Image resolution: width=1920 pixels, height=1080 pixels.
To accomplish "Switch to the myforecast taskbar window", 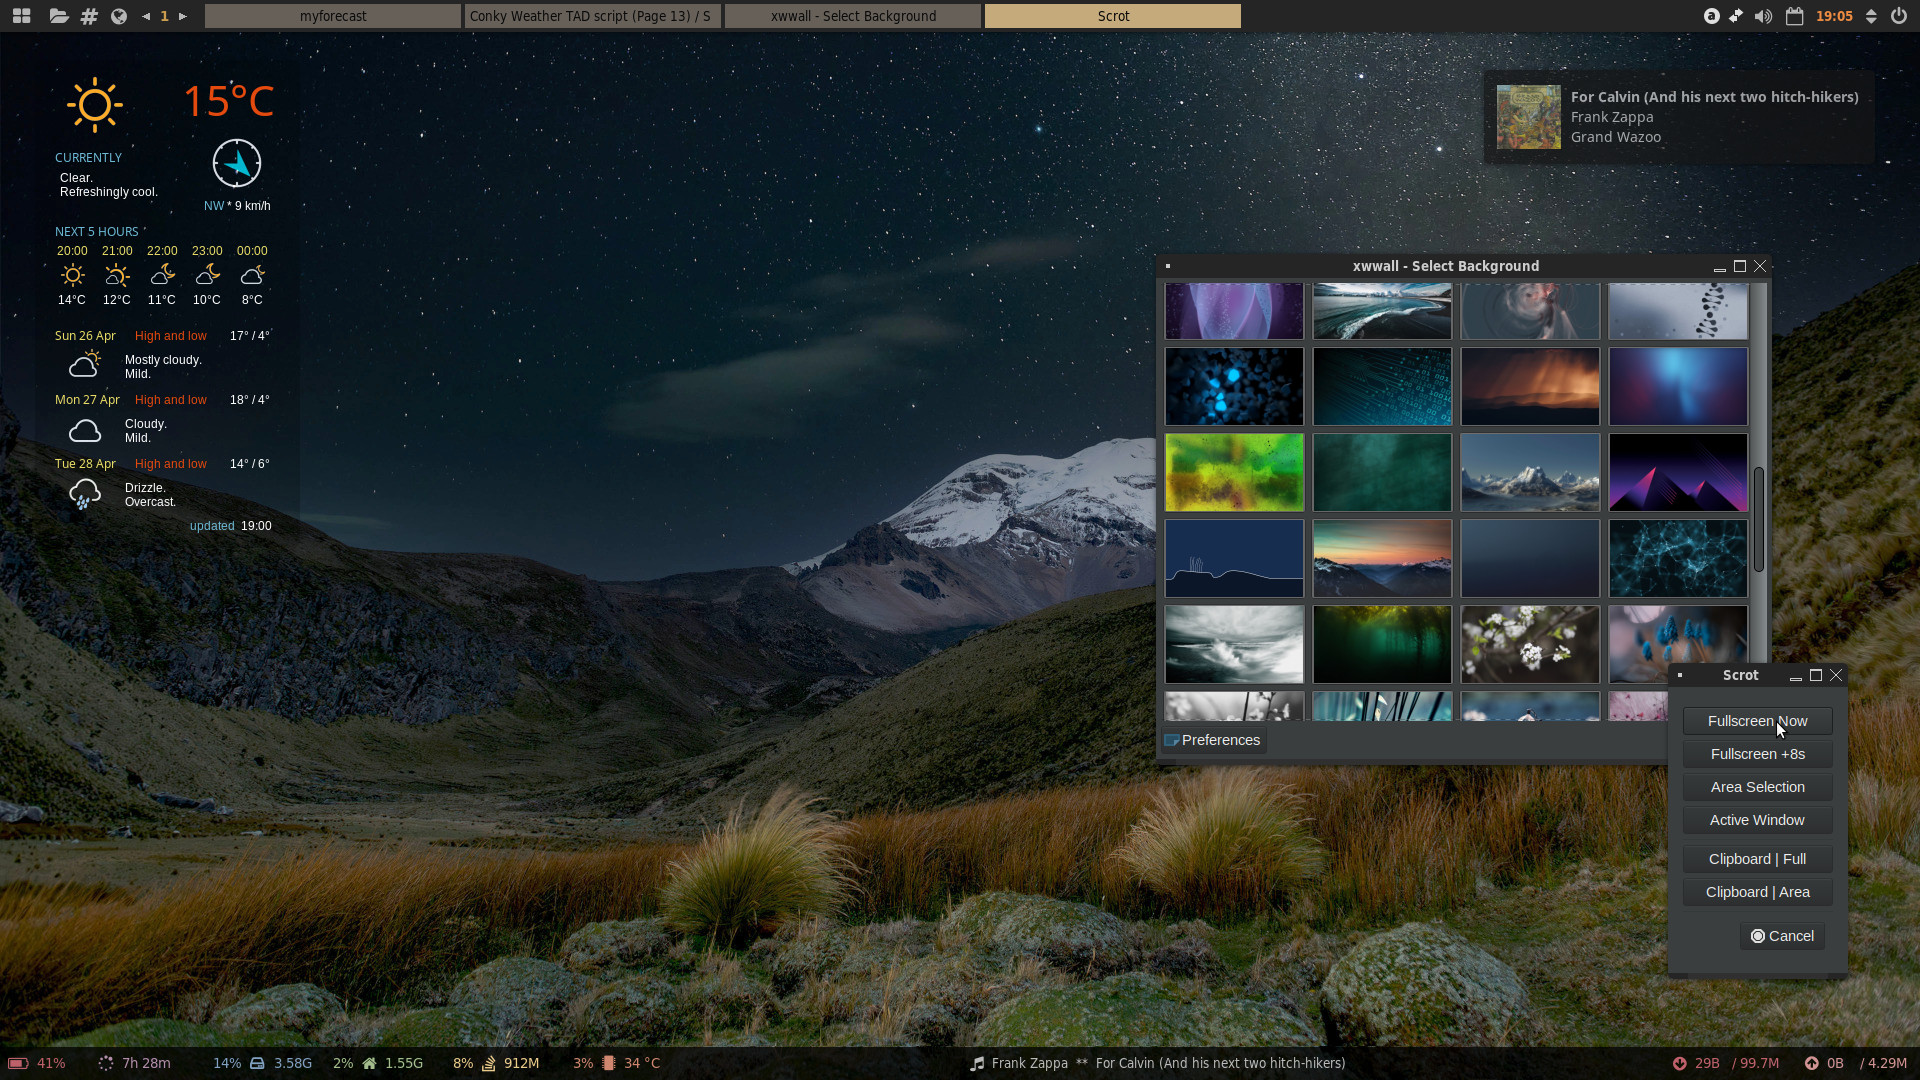I will (333, 16).
